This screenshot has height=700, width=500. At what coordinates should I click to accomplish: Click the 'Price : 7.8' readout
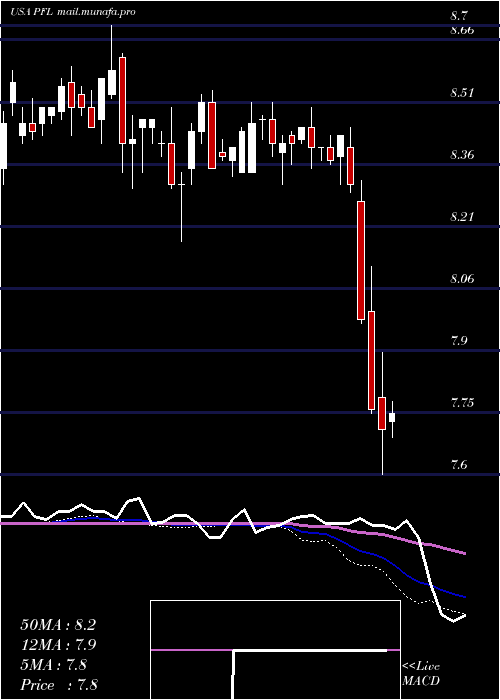(59, 685)
